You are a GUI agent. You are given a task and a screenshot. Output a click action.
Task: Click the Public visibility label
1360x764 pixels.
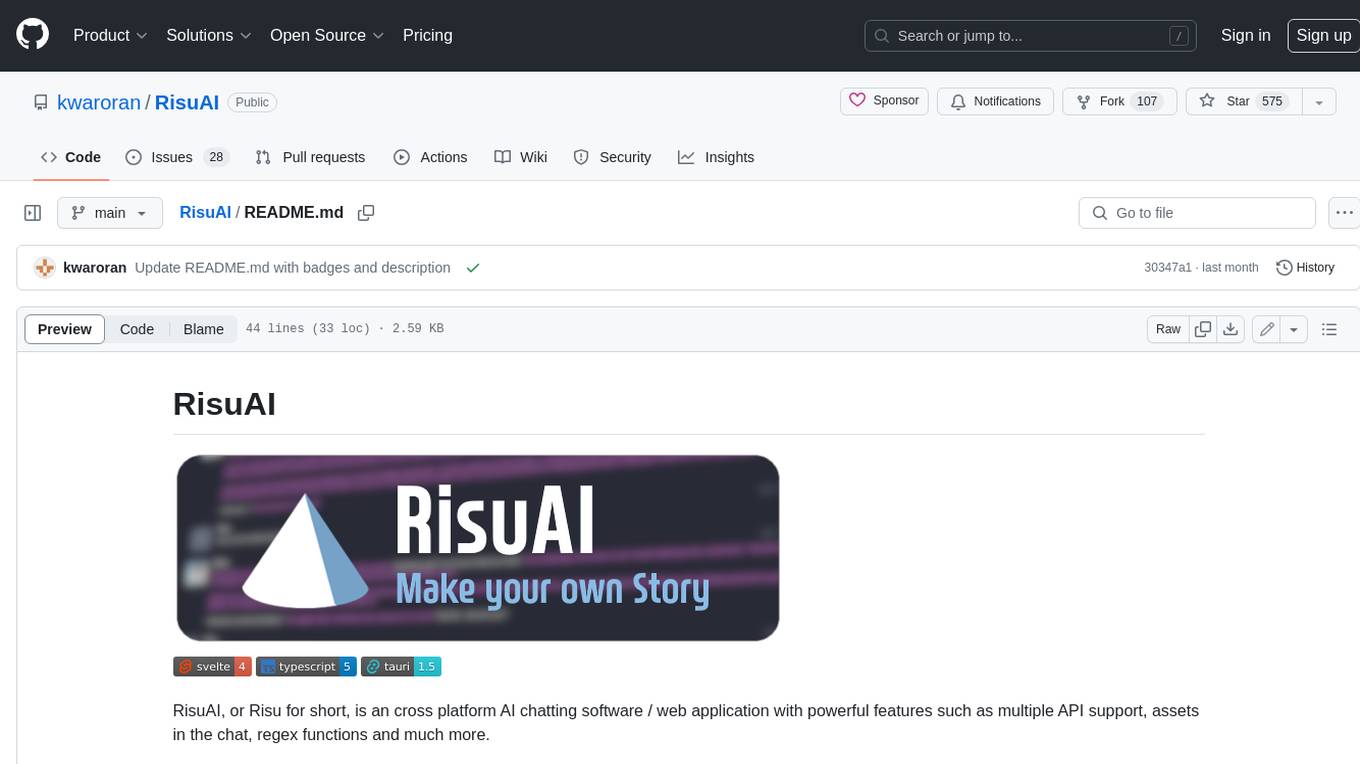pyautogui.click(x=252, y=102)
